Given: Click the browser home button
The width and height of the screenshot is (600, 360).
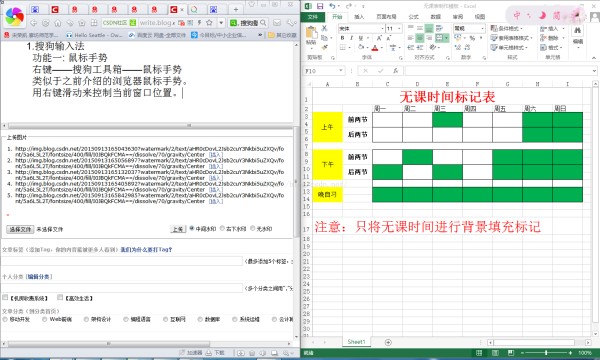Looking at the screenshot, I should 58,23.
